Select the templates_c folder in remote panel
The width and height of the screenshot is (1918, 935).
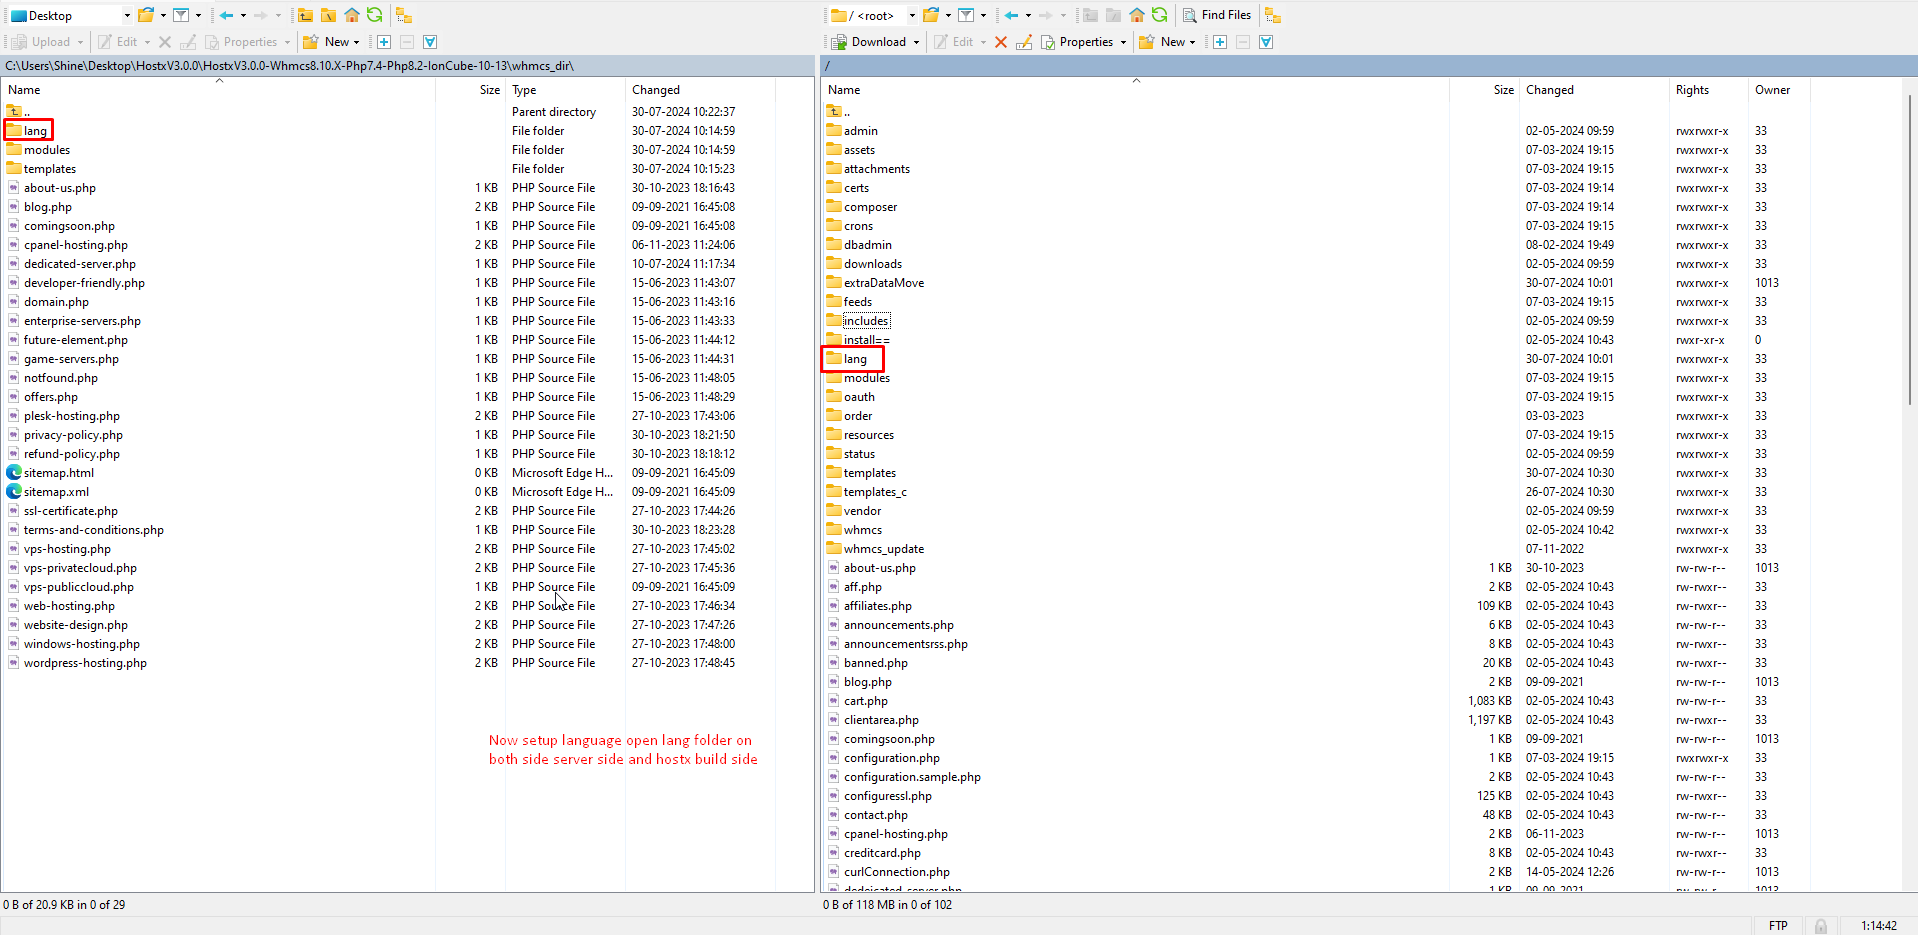pos(874,492)
